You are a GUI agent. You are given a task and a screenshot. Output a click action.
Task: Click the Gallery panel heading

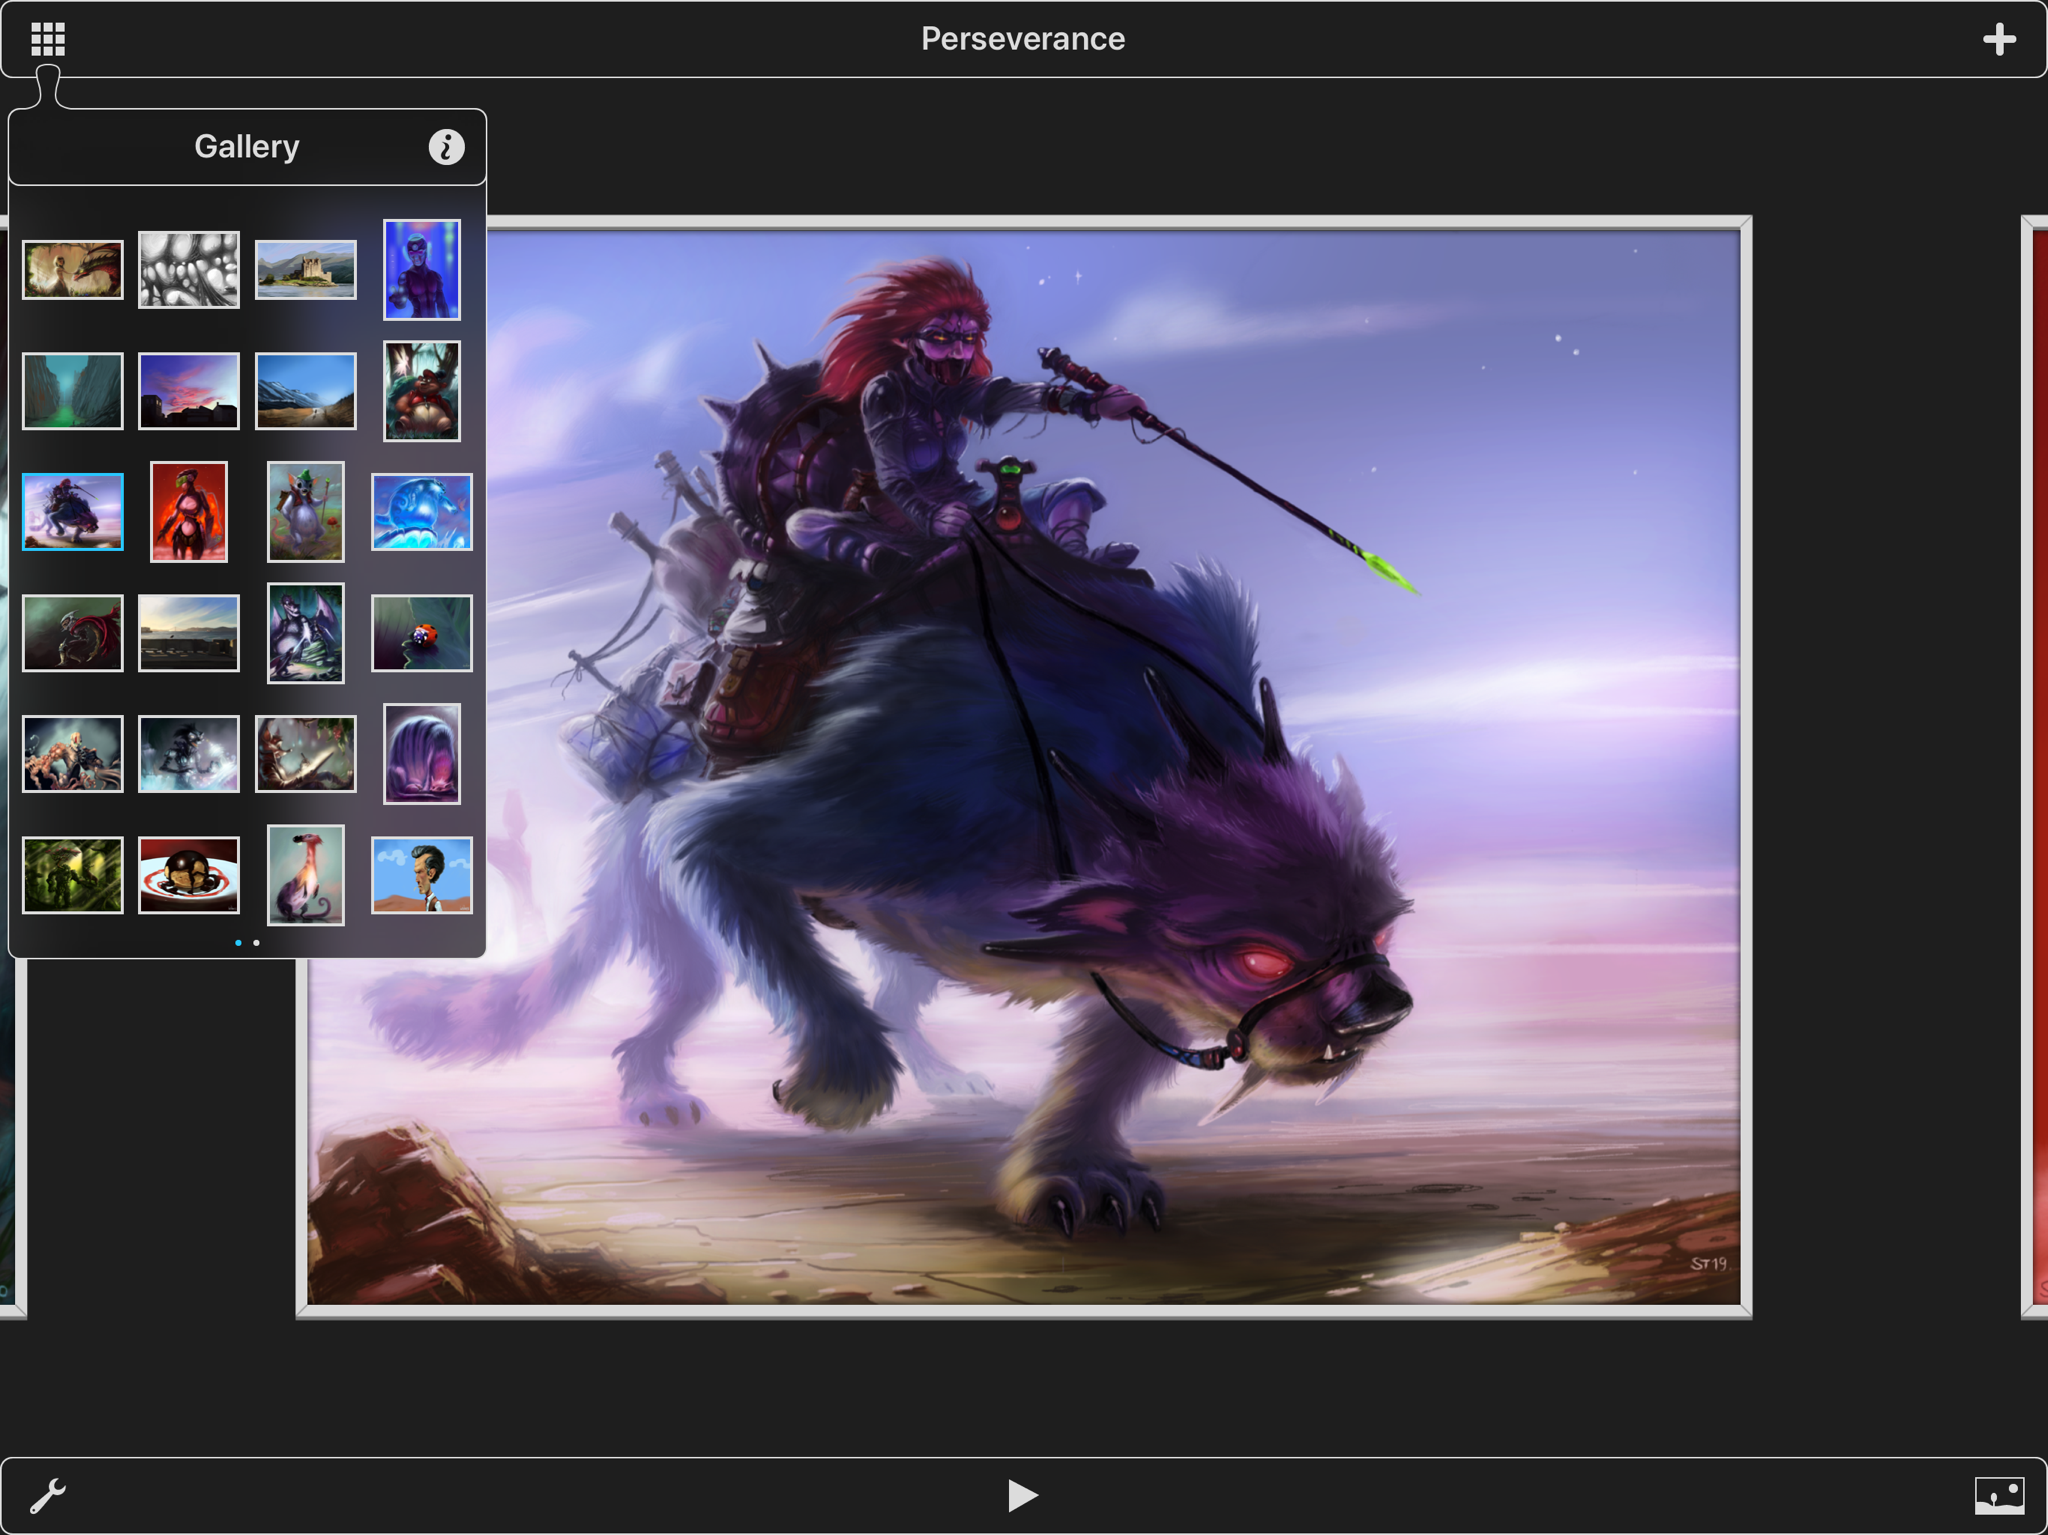coord(247,147)
